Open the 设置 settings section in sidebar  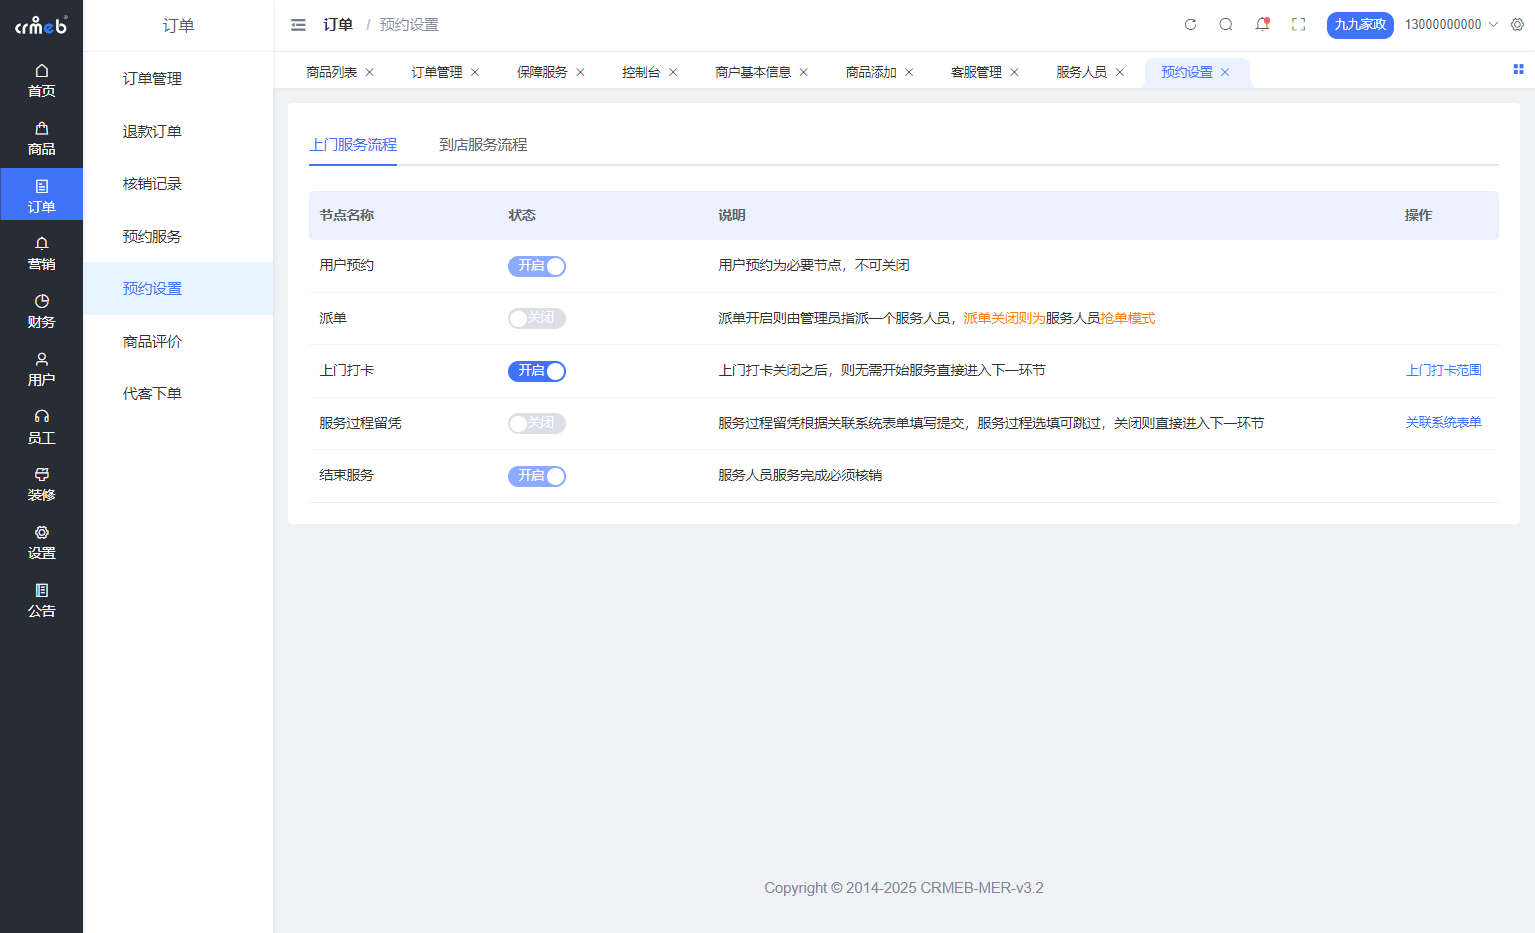click(41, 543)
